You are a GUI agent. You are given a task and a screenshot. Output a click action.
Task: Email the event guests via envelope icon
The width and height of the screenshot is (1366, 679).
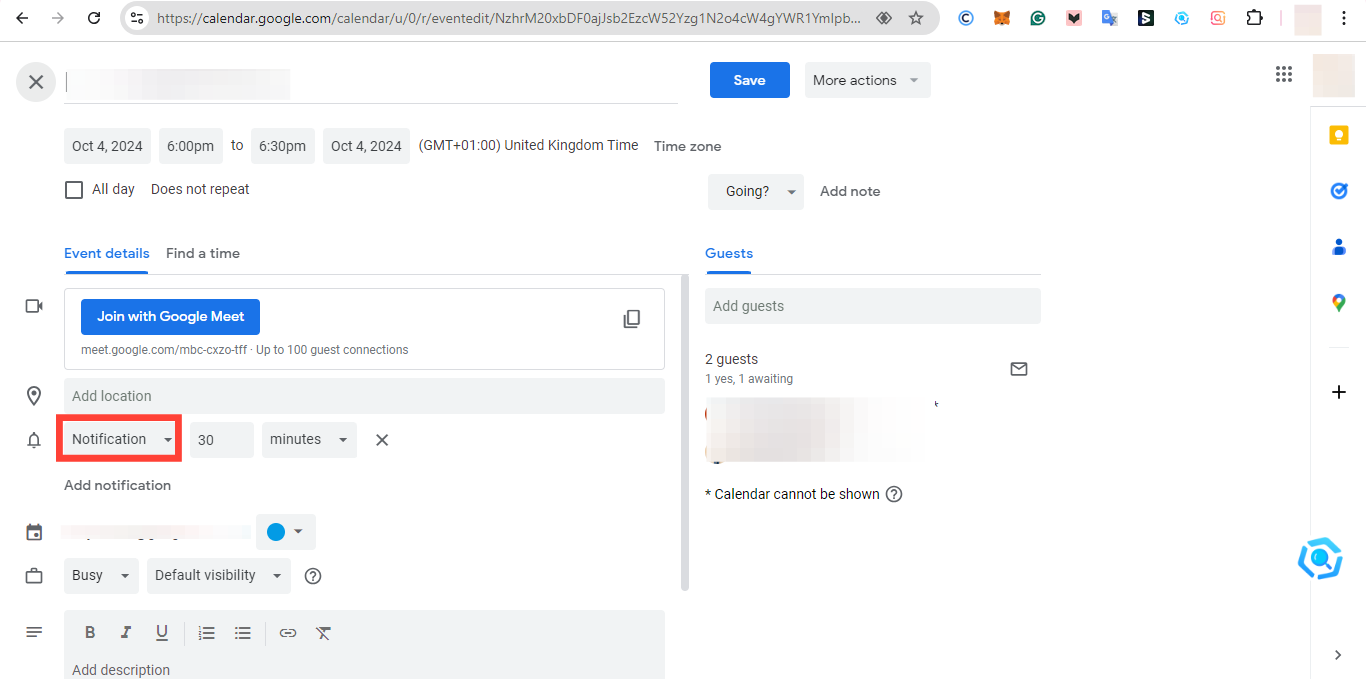pyautogui.click(x=1019, y=369)
